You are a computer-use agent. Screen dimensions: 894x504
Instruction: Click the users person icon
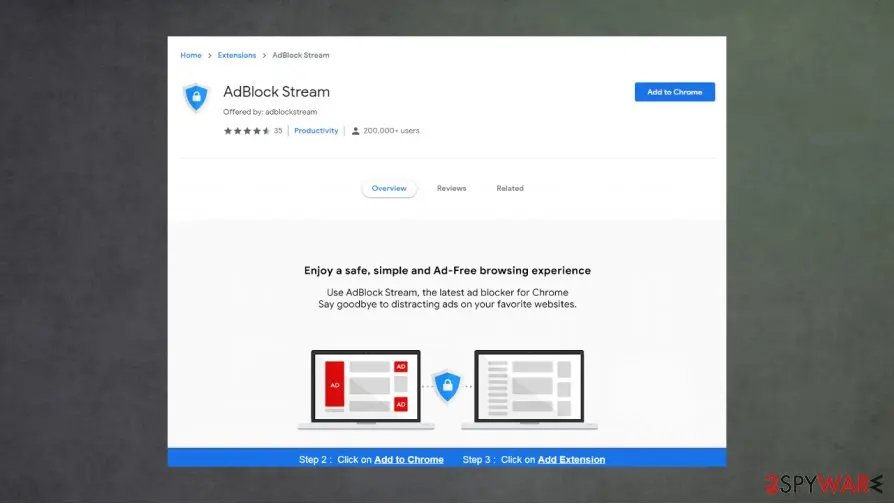(x=355, y=131)
